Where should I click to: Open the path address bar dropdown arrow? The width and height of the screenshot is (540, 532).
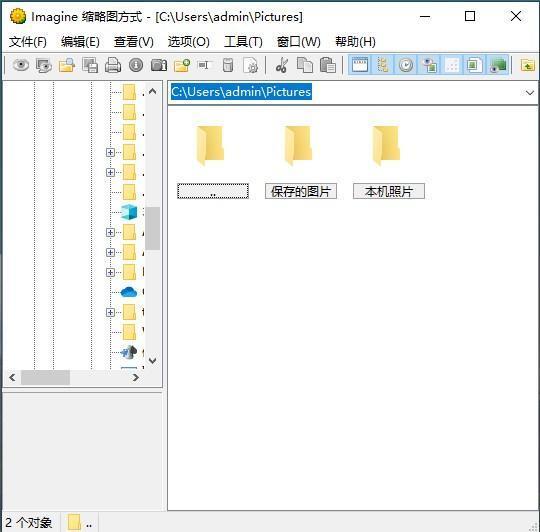[530, 93]
